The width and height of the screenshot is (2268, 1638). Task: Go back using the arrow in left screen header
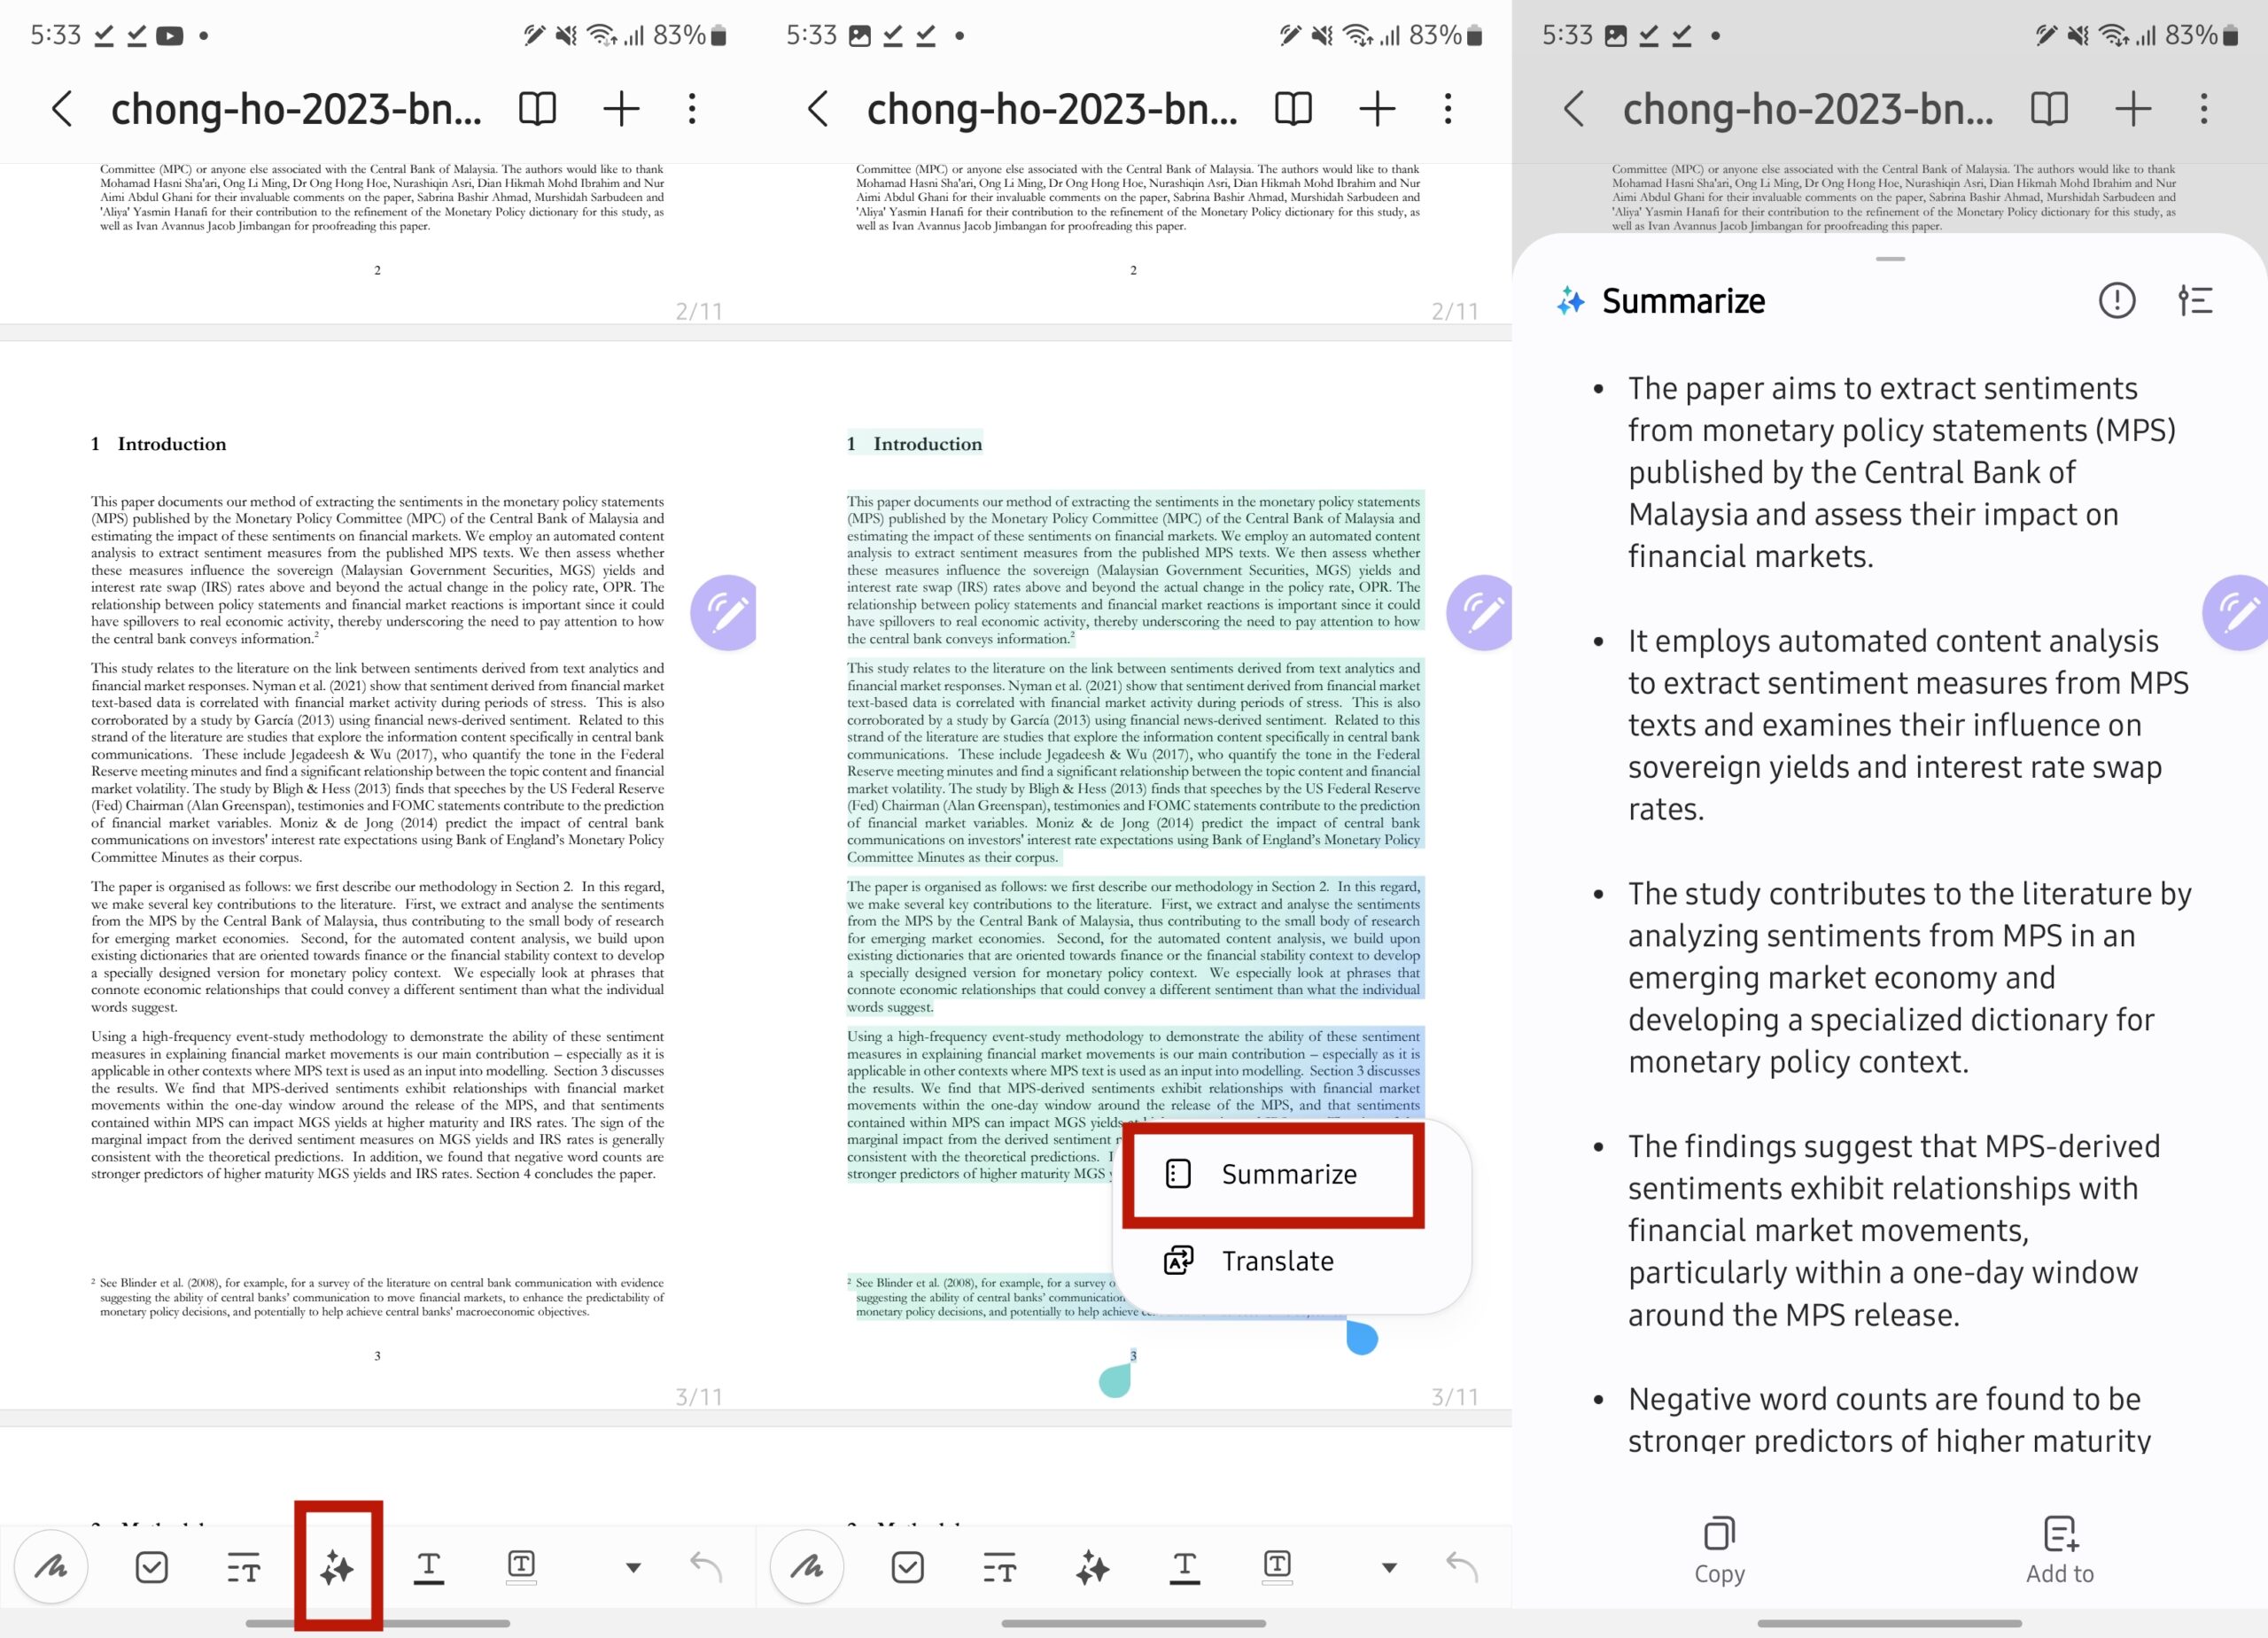(62, 108)
